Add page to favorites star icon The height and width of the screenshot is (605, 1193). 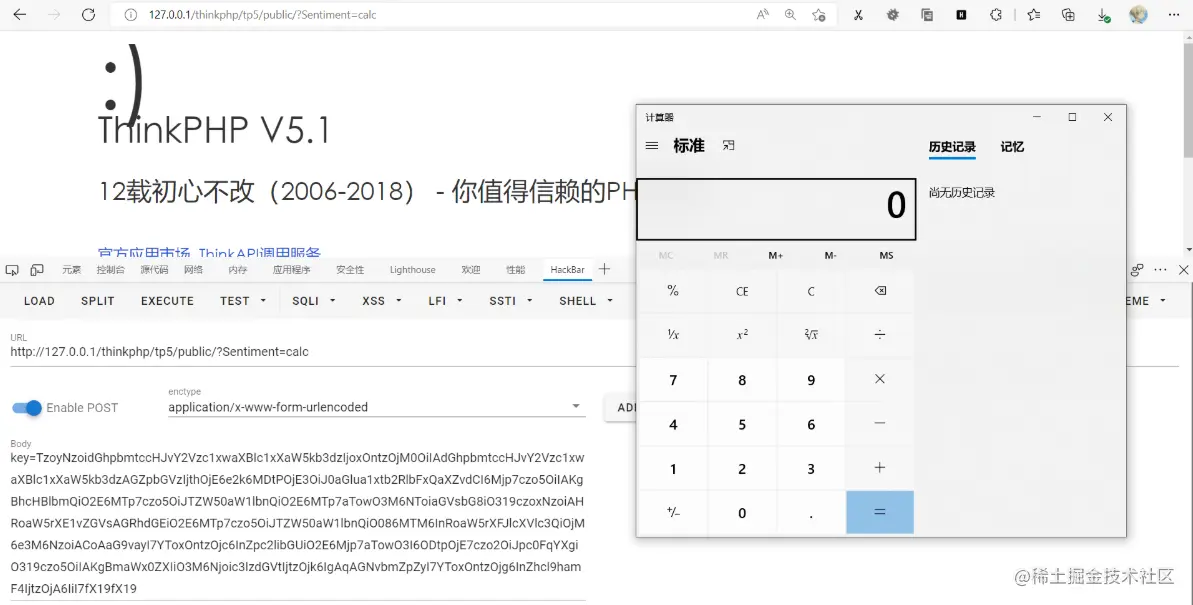819,14
